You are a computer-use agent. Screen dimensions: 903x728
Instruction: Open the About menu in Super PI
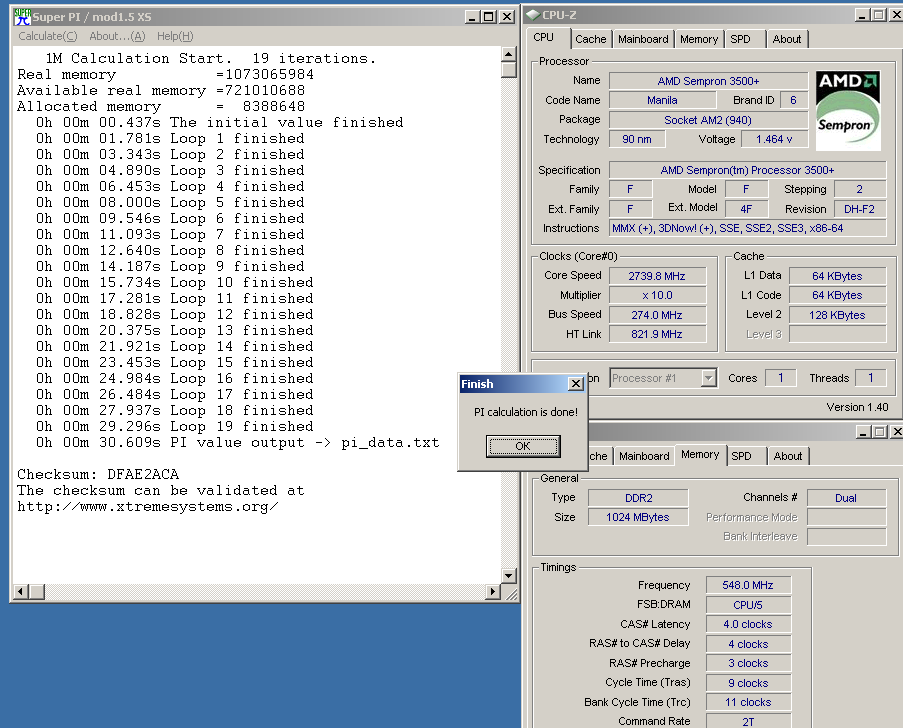pos(117,36)
